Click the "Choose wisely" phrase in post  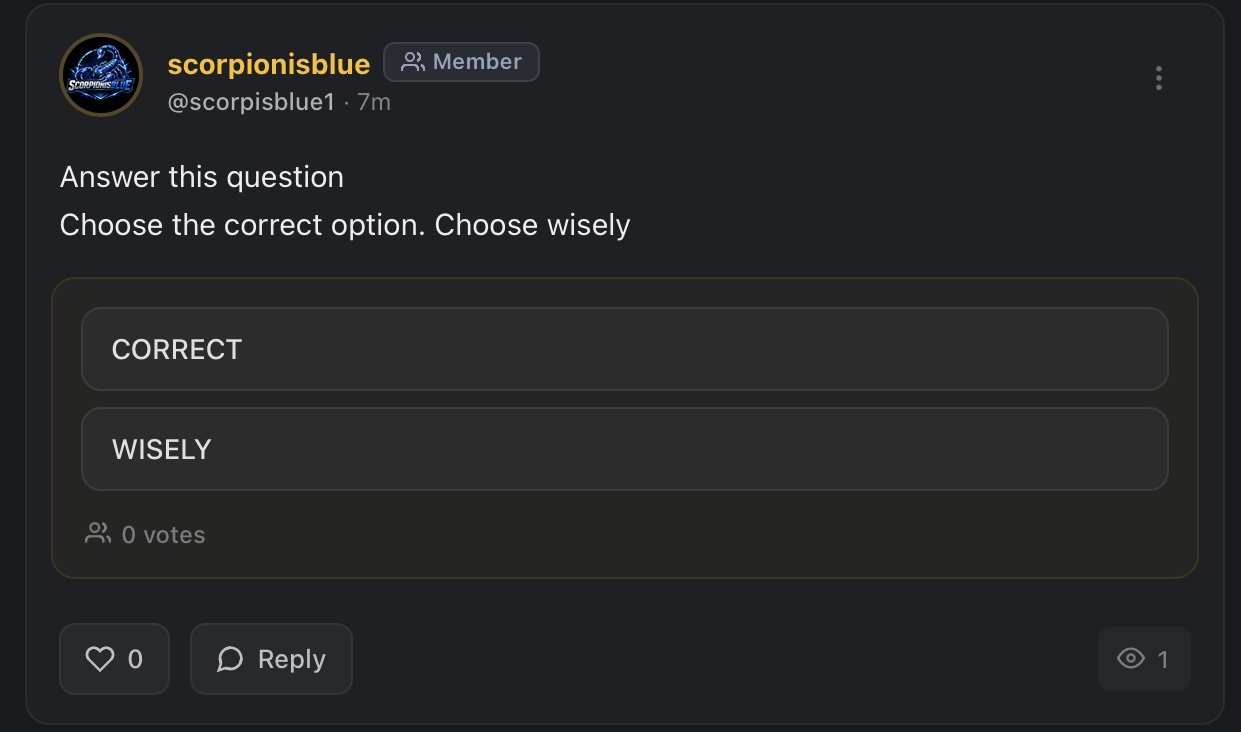[532, 225]
